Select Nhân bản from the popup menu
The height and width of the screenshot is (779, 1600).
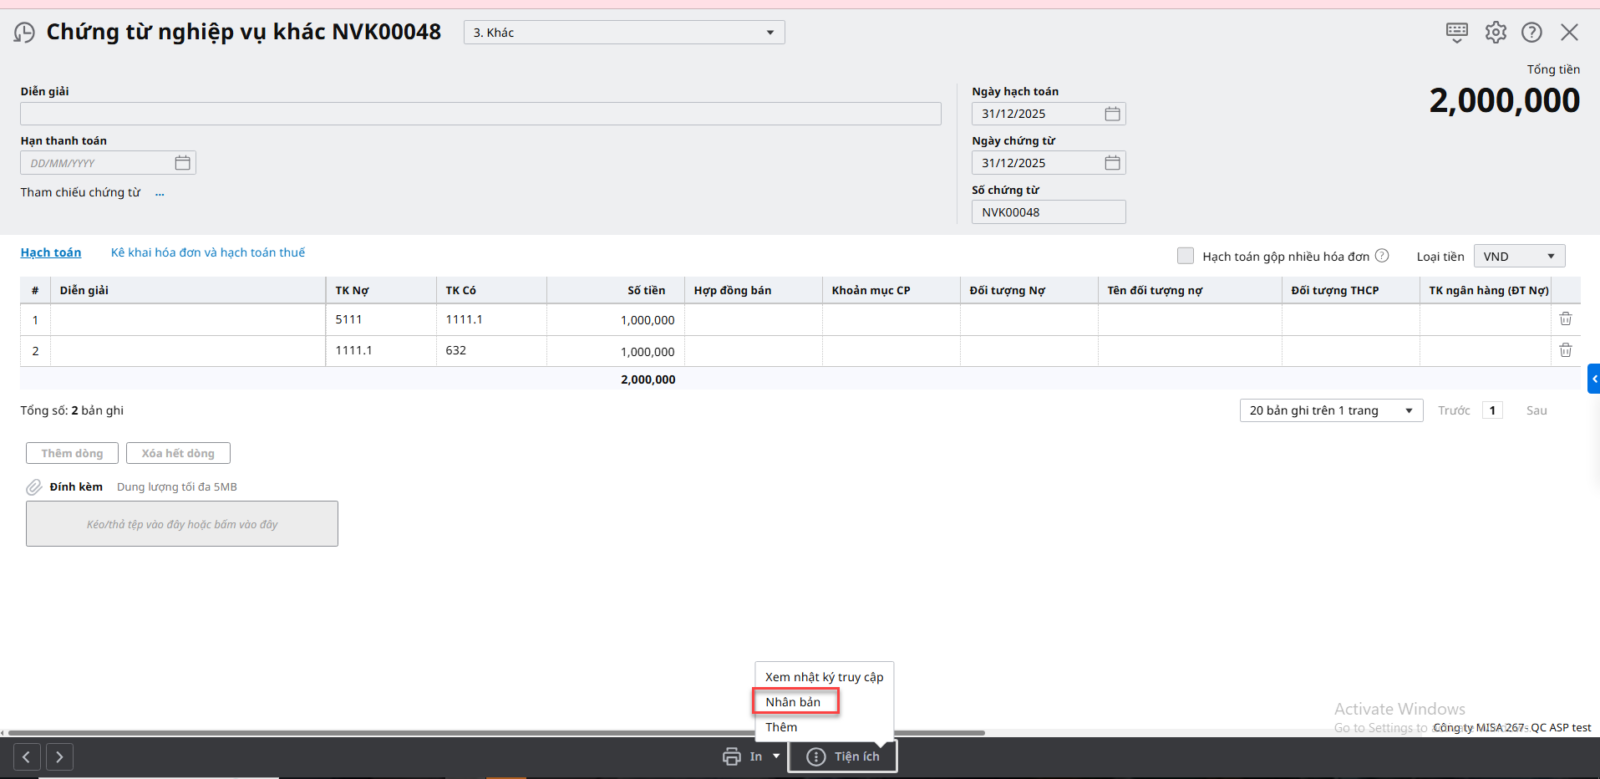[x=794, y=702]
